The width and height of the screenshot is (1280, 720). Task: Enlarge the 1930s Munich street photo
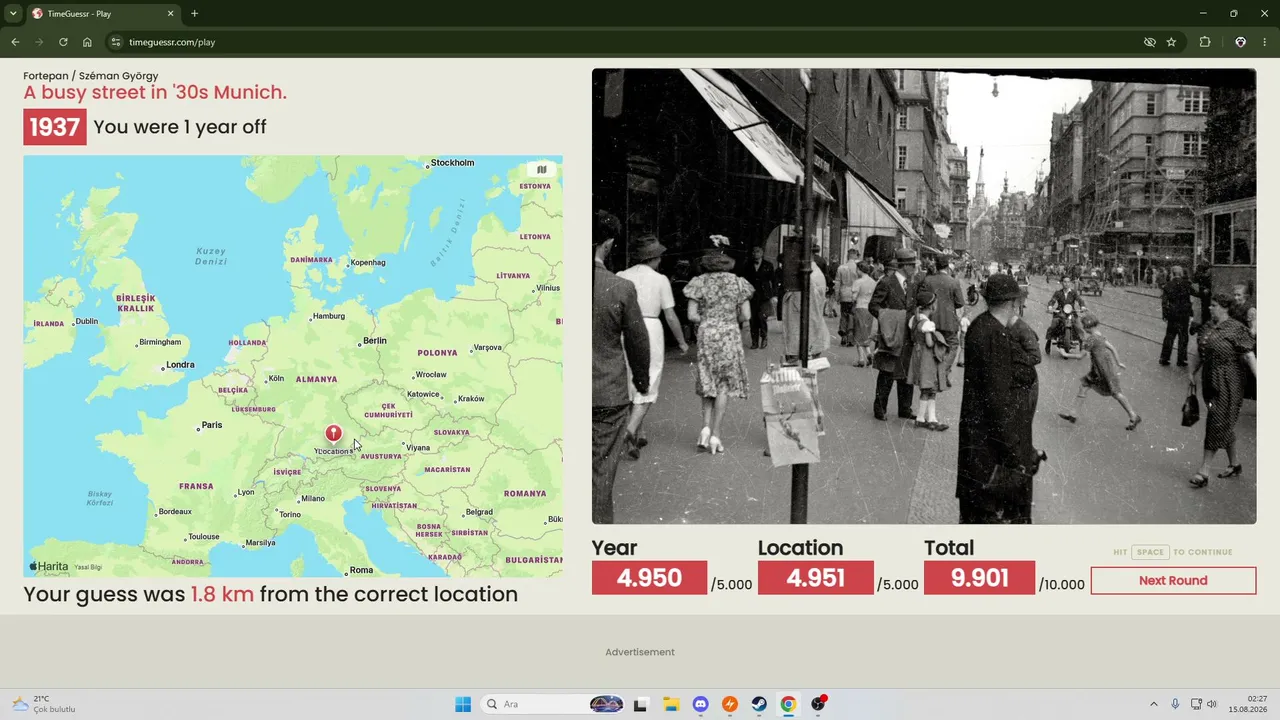pos(924,296)
